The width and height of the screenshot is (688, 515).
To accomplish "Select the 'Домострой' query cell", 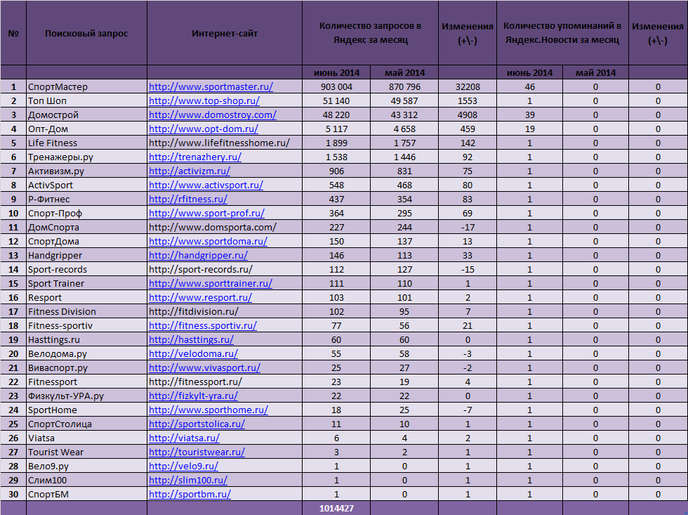I will [86, 115].
